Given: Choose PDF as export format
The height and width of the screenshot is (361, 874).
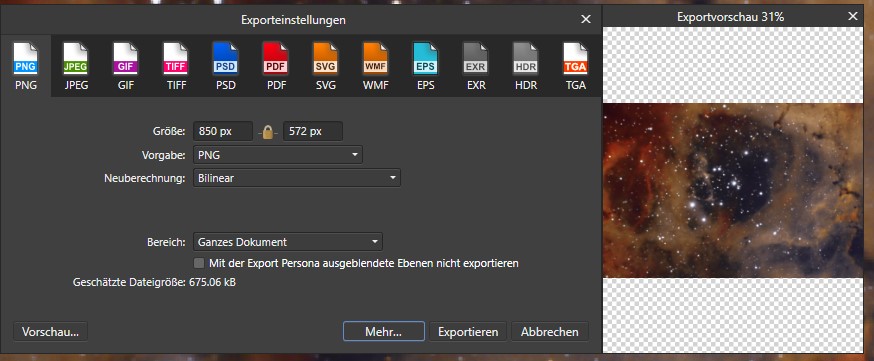Looking at the screenshot, I should (x=276, y=67).
